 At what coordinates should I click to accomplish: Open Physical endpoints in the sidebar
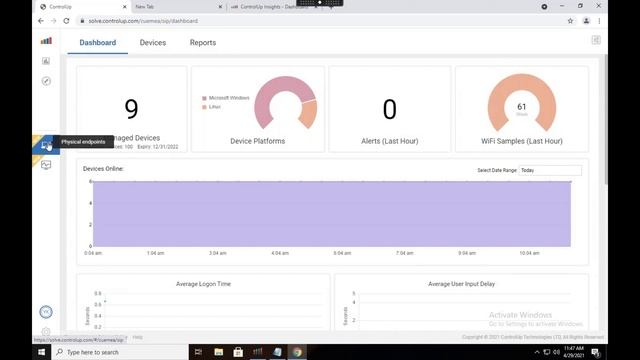click(46, 144)
